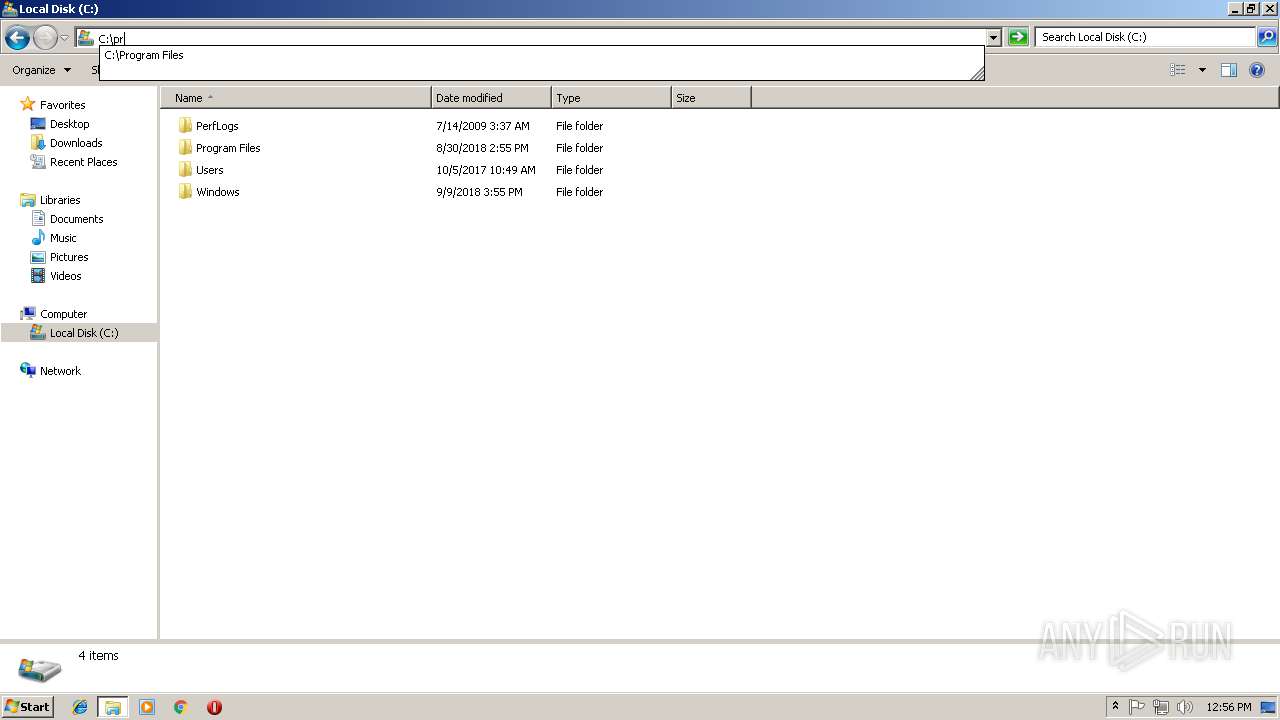Screen dimensions: 1280x720
Task: Open the Pictures library
Action: (69, 257)
